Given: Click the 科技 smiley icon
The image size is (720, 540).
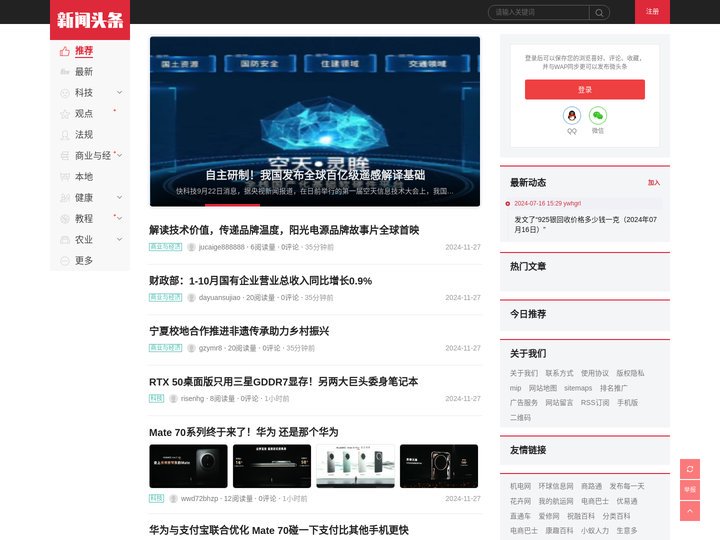Looking at the screenshot, I should click(x=65, y=93).
